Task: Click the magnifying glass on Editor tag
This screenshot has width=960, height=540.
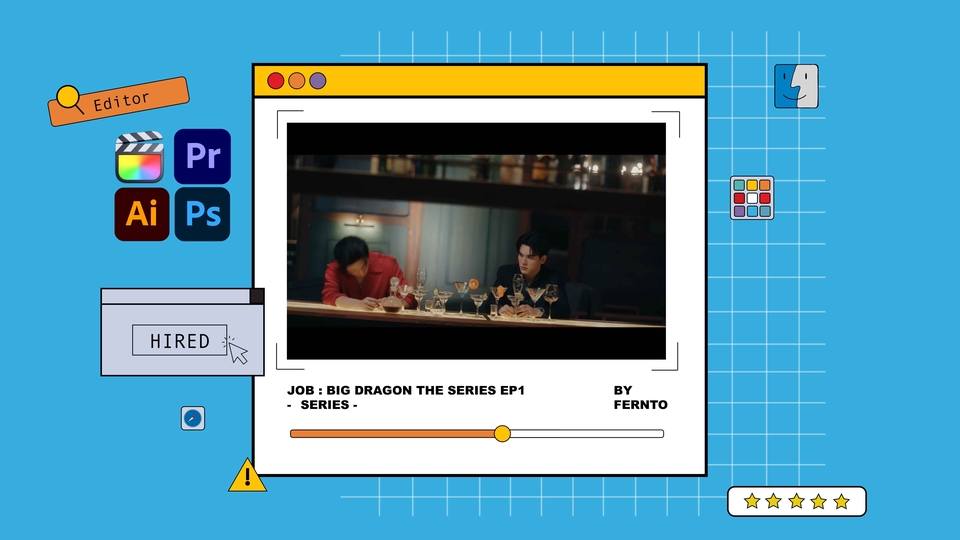Action: [x=69, y=99]
